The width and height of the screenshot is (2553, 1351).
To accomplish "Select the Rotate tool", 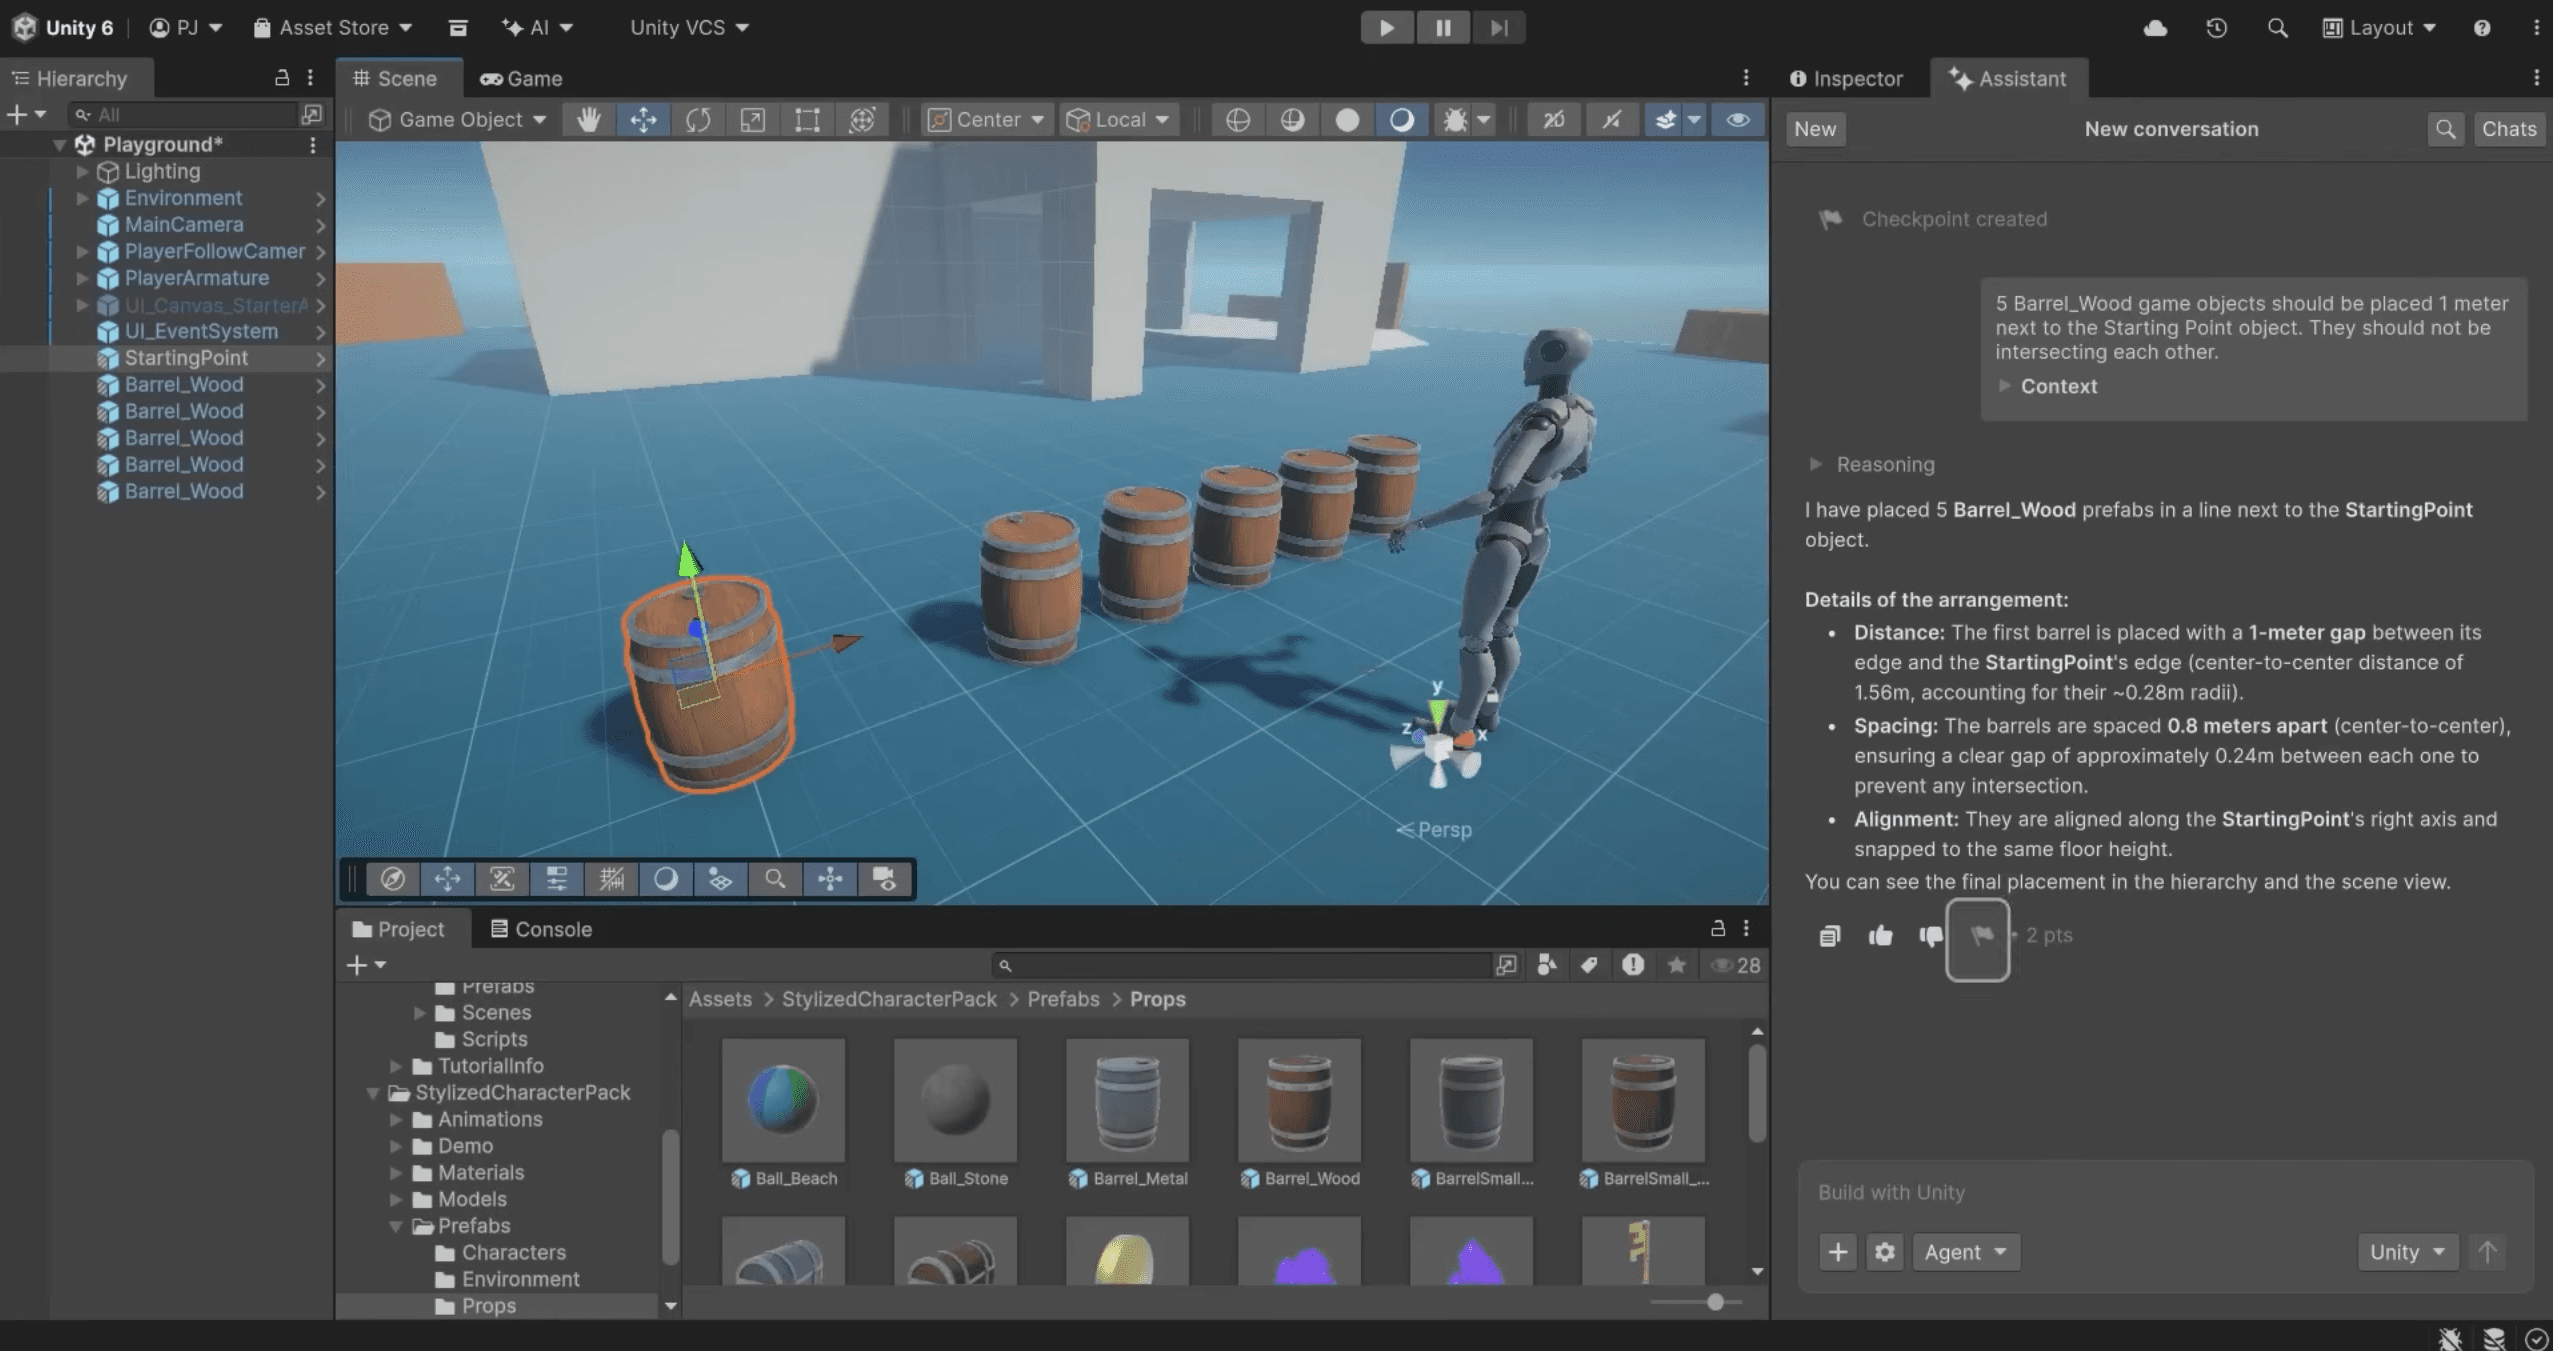I will pos(698,120).
